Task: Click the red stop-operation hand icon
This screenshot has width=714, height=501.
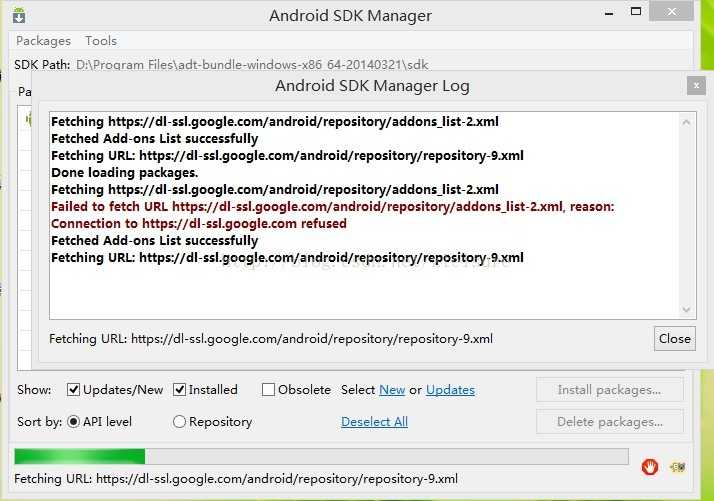Action: (650, 467)
